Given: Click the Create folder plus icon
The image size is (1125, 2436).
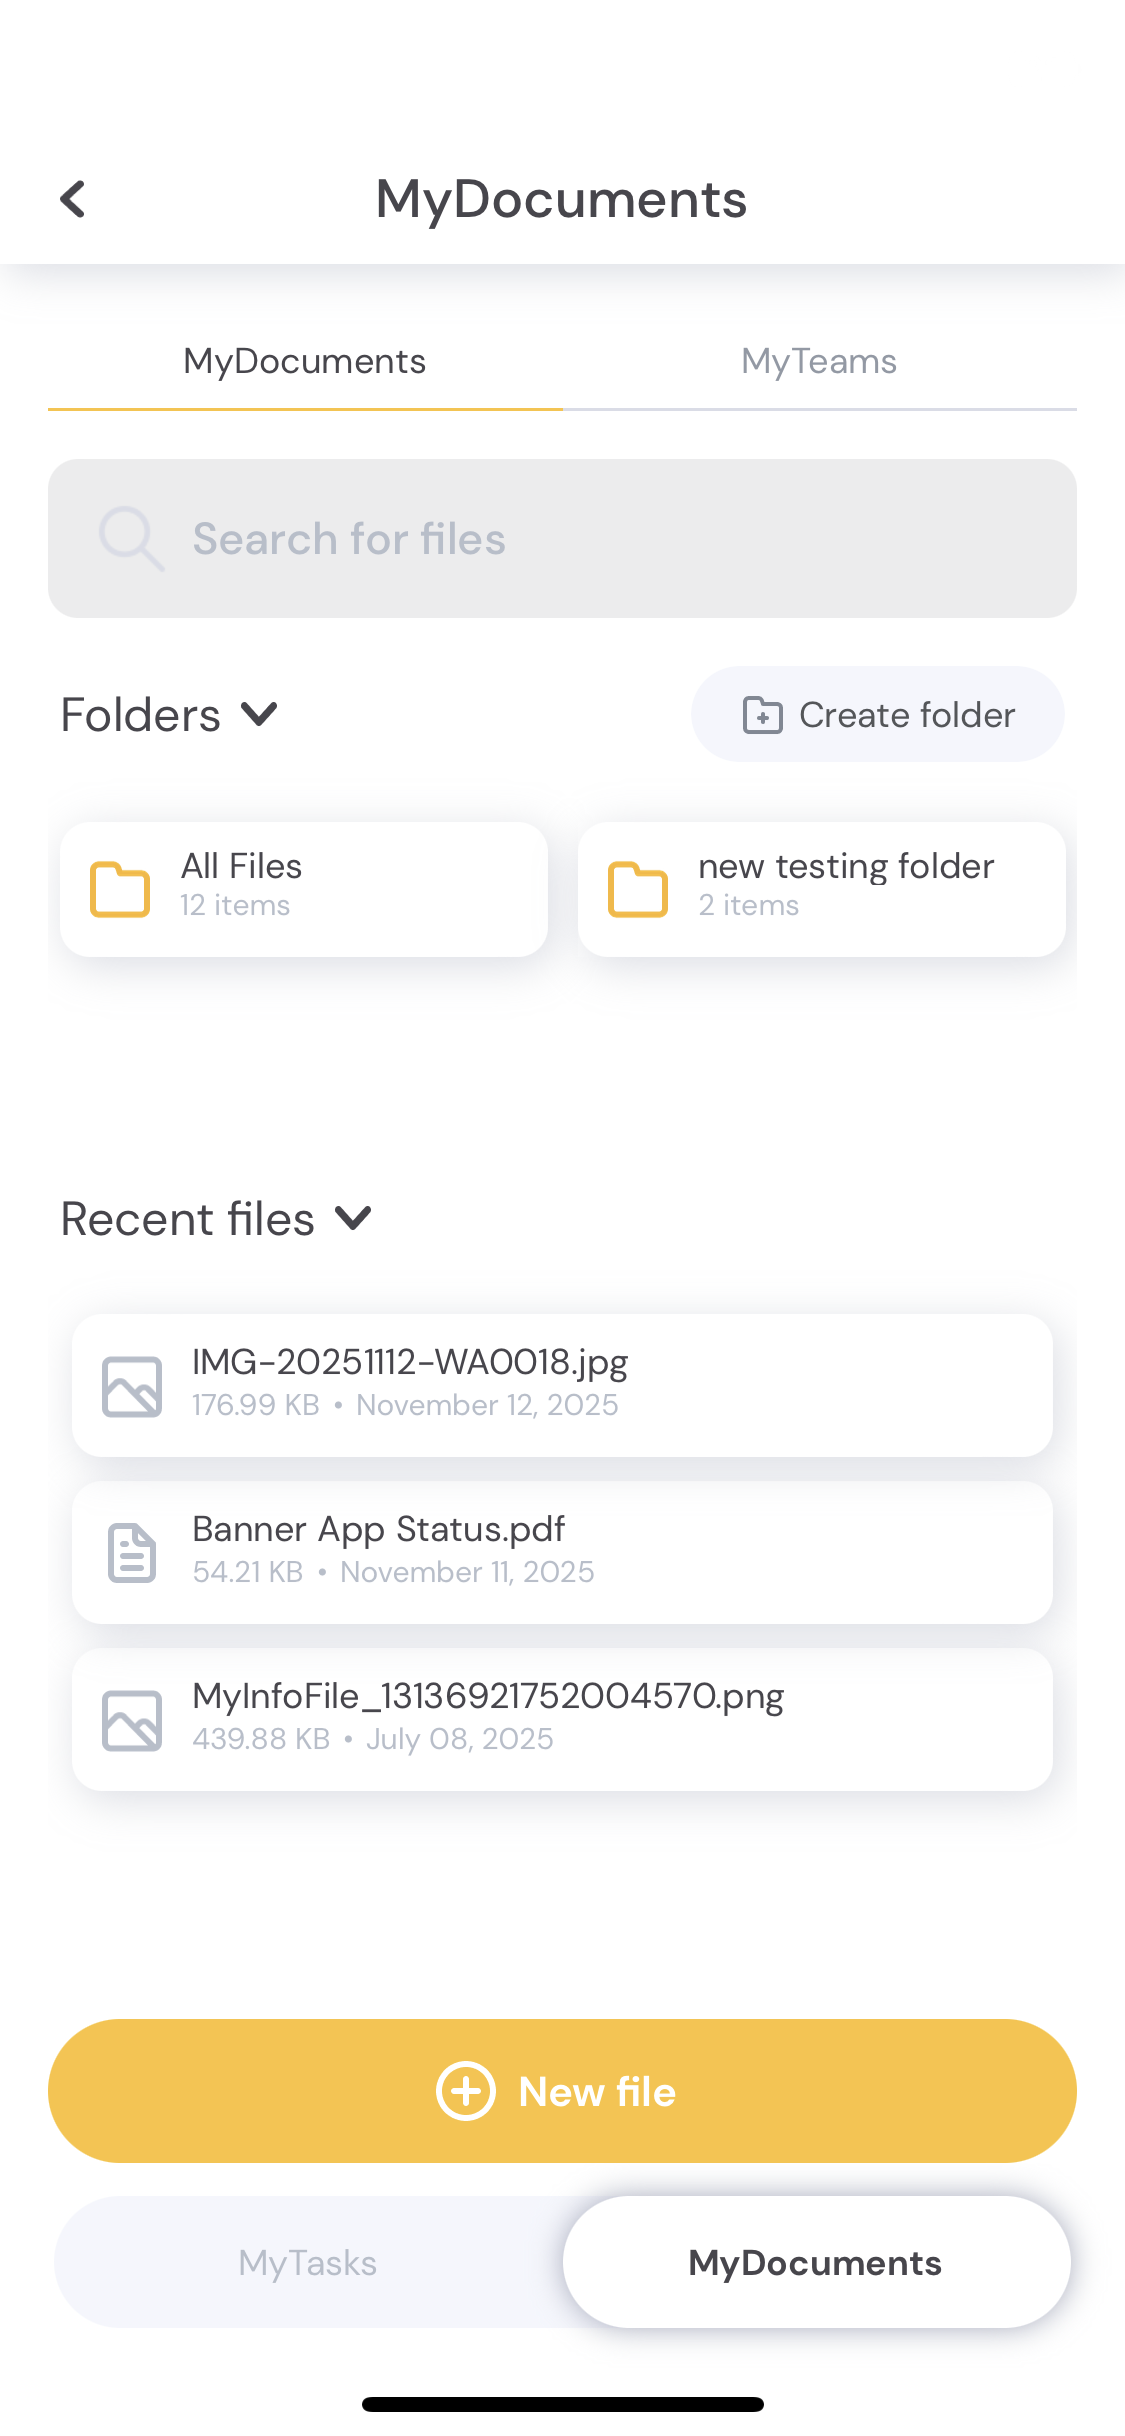Looking at the screenshot, I should coord(762,715).
